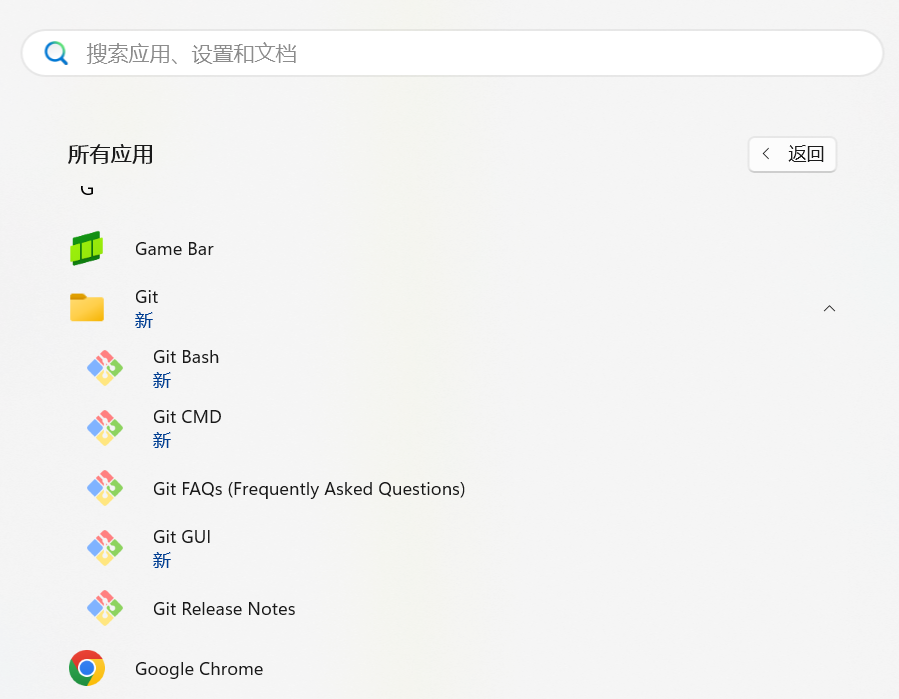Click the Game Bar green icon

pyautogui.click(x=87, y=248)
